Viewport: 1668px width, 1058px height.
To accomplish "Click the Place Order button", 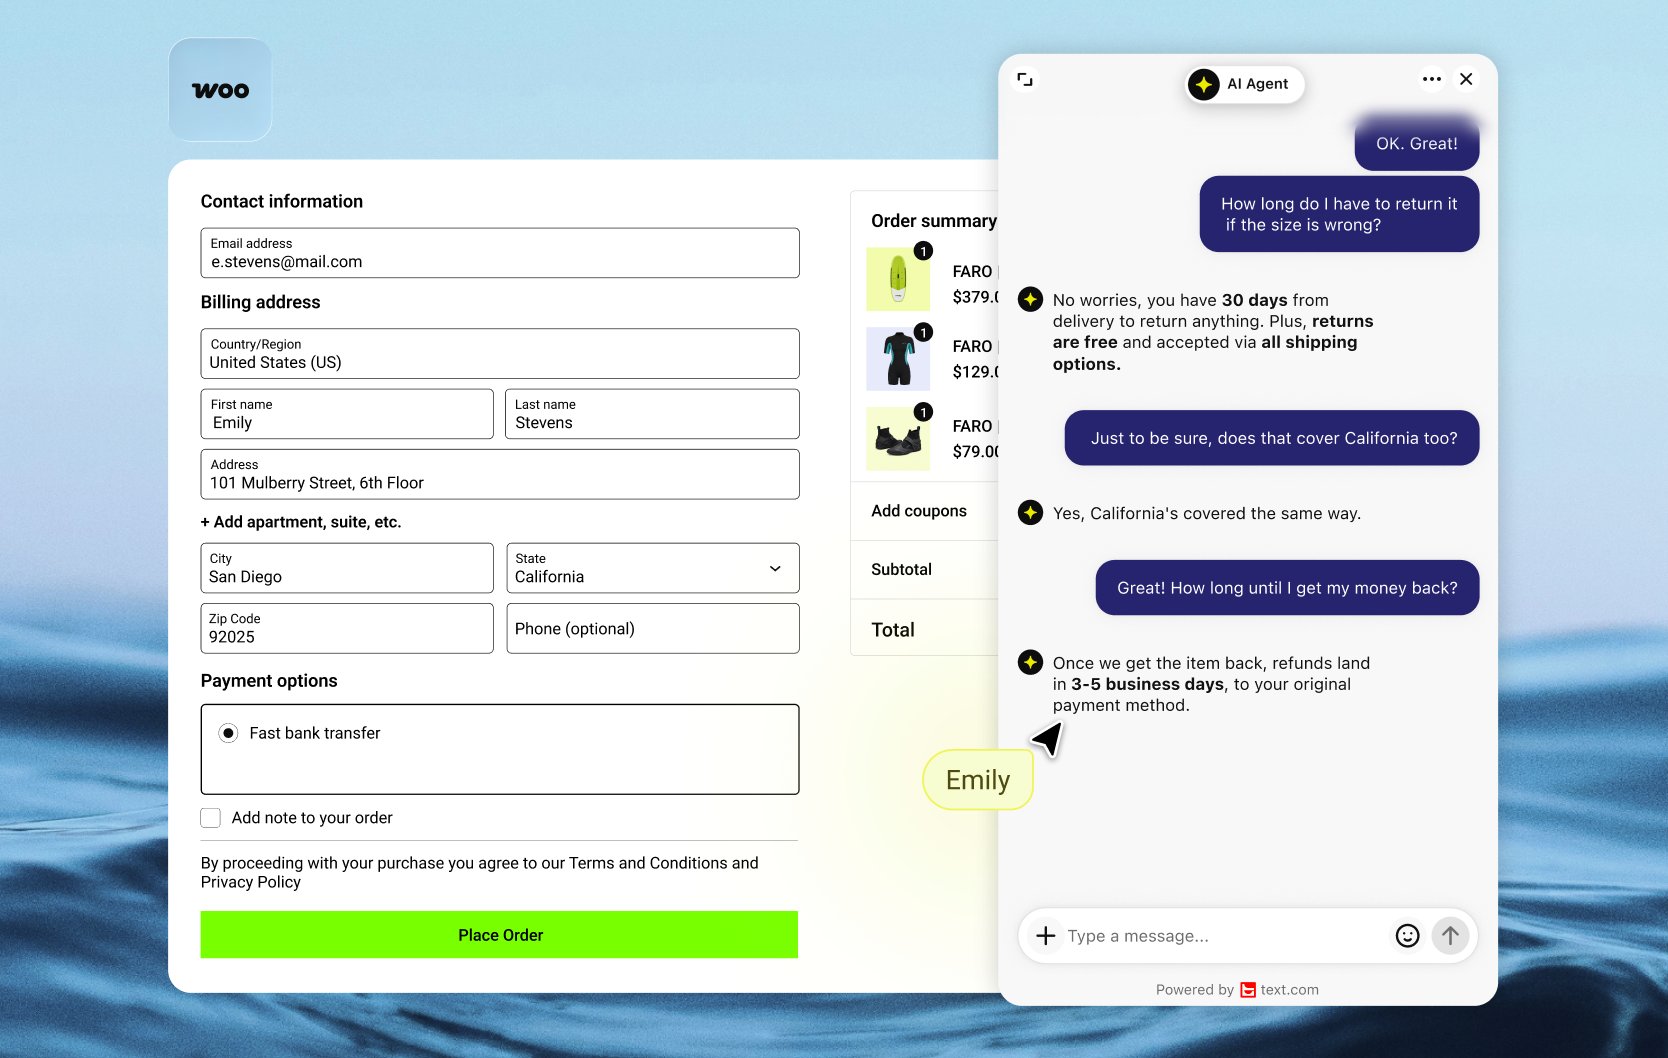I will pos(499,935).
